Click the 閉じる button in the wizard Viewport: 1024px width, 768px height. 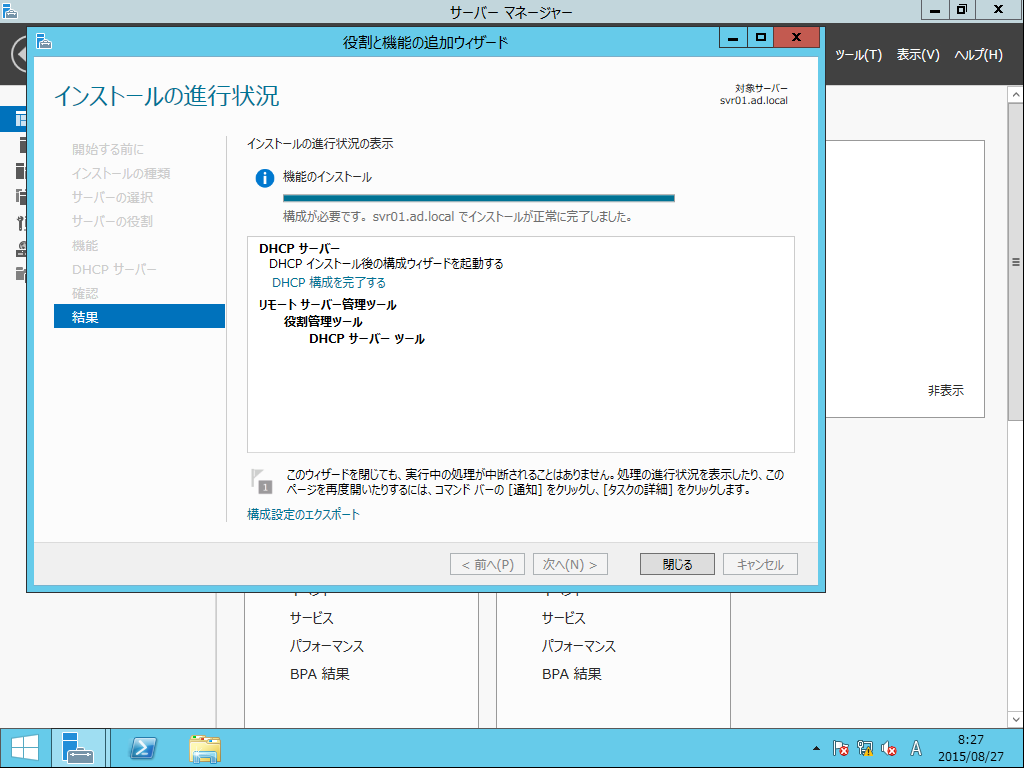pyautogui.click(x=677, y=564)
